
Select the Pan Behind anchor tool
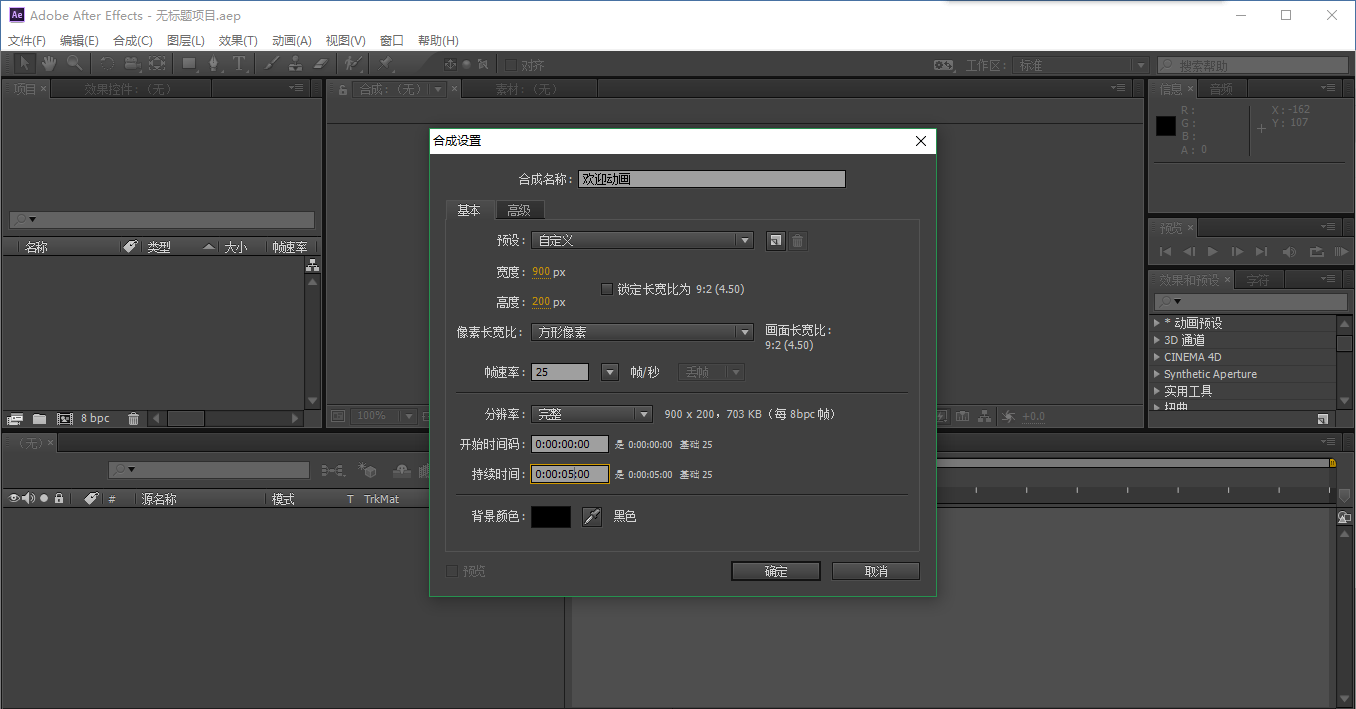pos(157,63)
